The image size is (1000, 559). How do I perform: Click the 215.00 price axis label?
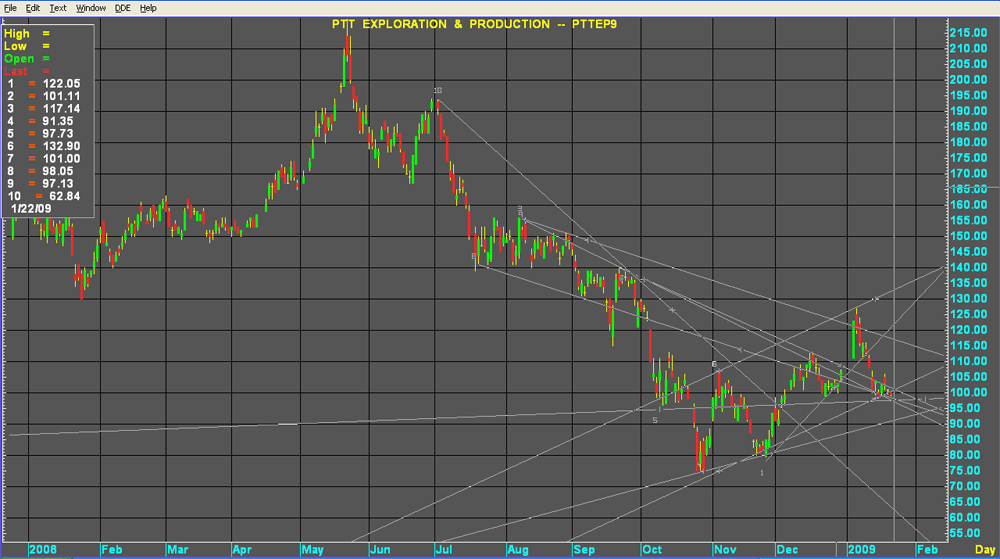968,33
